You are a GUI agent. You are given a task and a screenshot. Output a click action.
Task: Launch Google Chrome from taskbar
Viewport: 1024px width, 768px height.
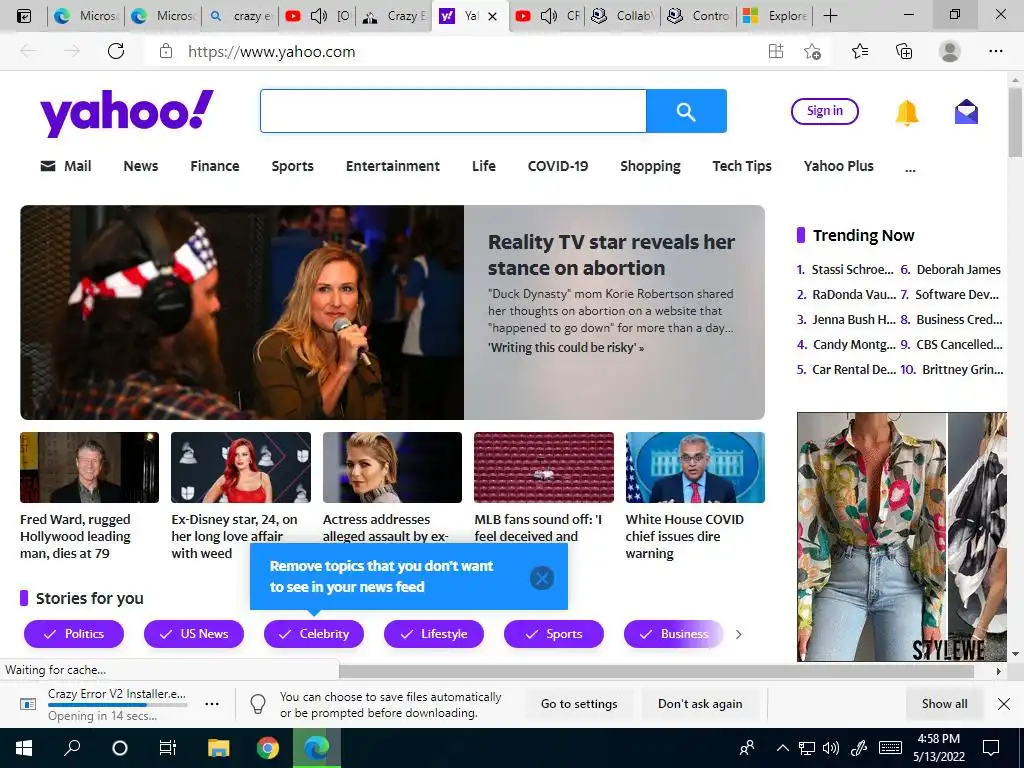click(267, 748)
